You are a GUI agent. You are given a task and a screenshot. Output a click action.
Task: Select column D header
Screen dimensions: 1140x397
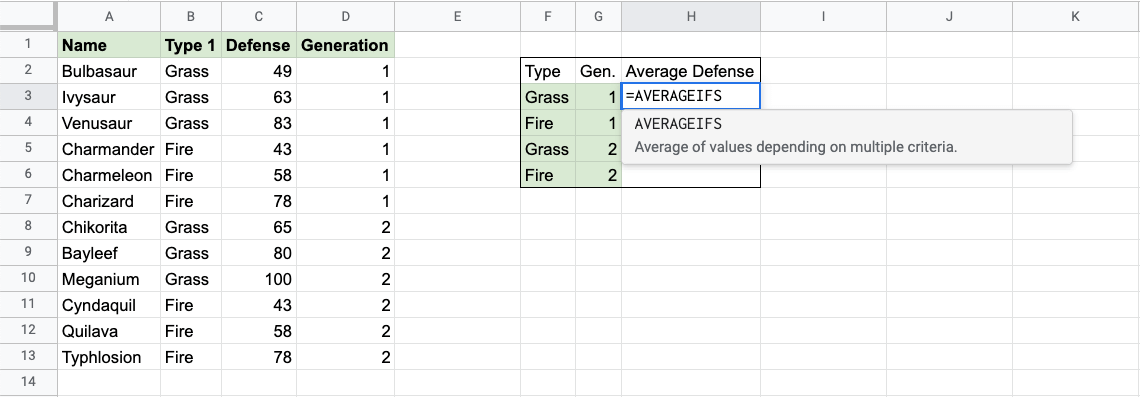345,16
